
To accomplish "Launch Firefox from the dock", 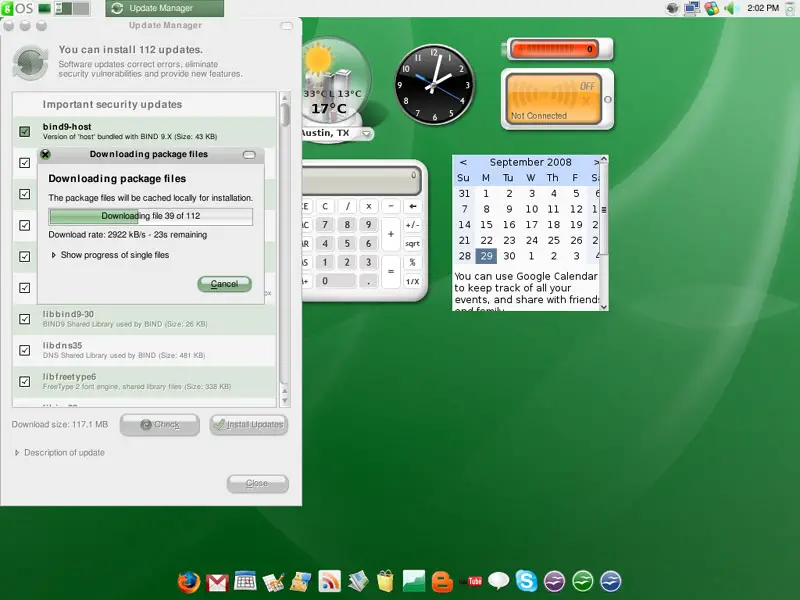I will click(x=189, y=582).
